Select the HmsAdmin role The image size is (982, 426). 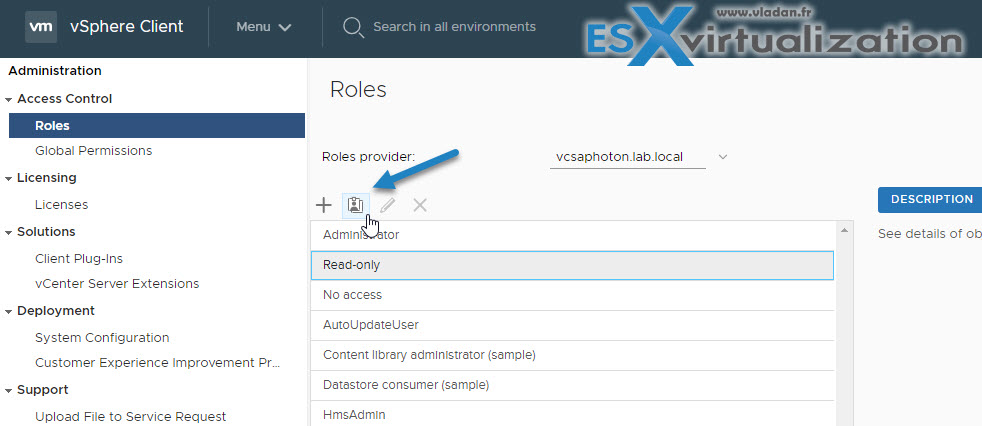572,414
